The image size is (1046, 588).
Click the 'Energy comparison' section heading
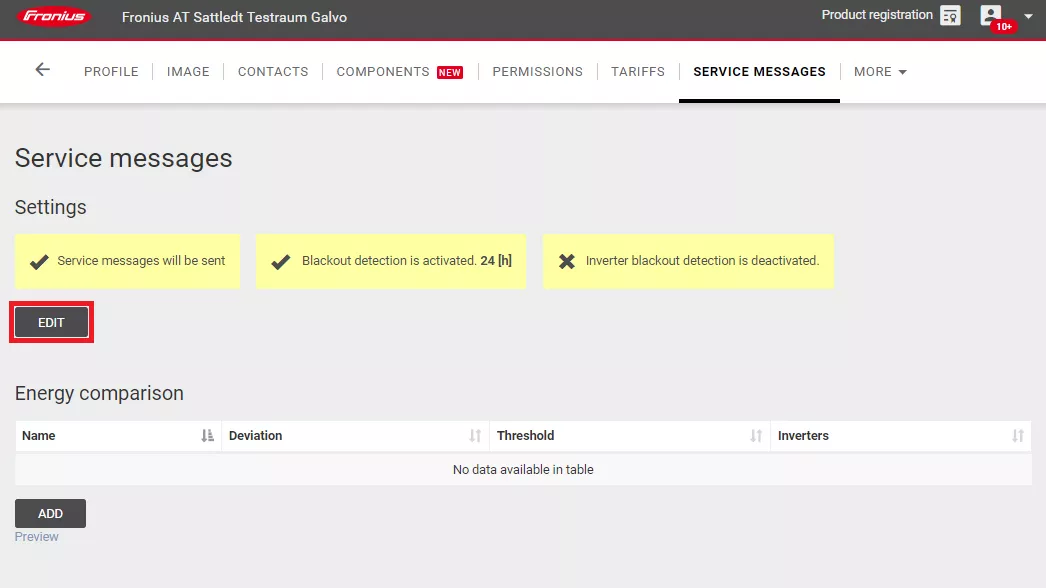point(99,393)
